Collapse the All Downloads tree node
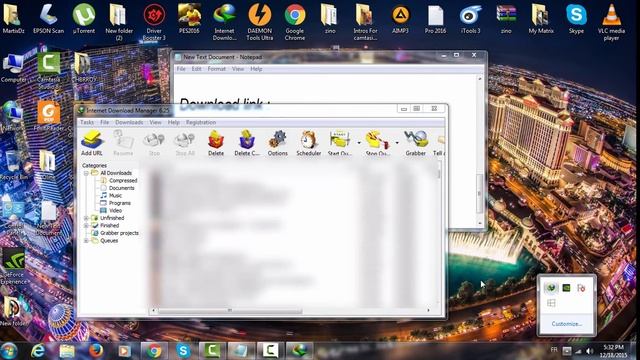Screen dimensions: 640x360 86,173
